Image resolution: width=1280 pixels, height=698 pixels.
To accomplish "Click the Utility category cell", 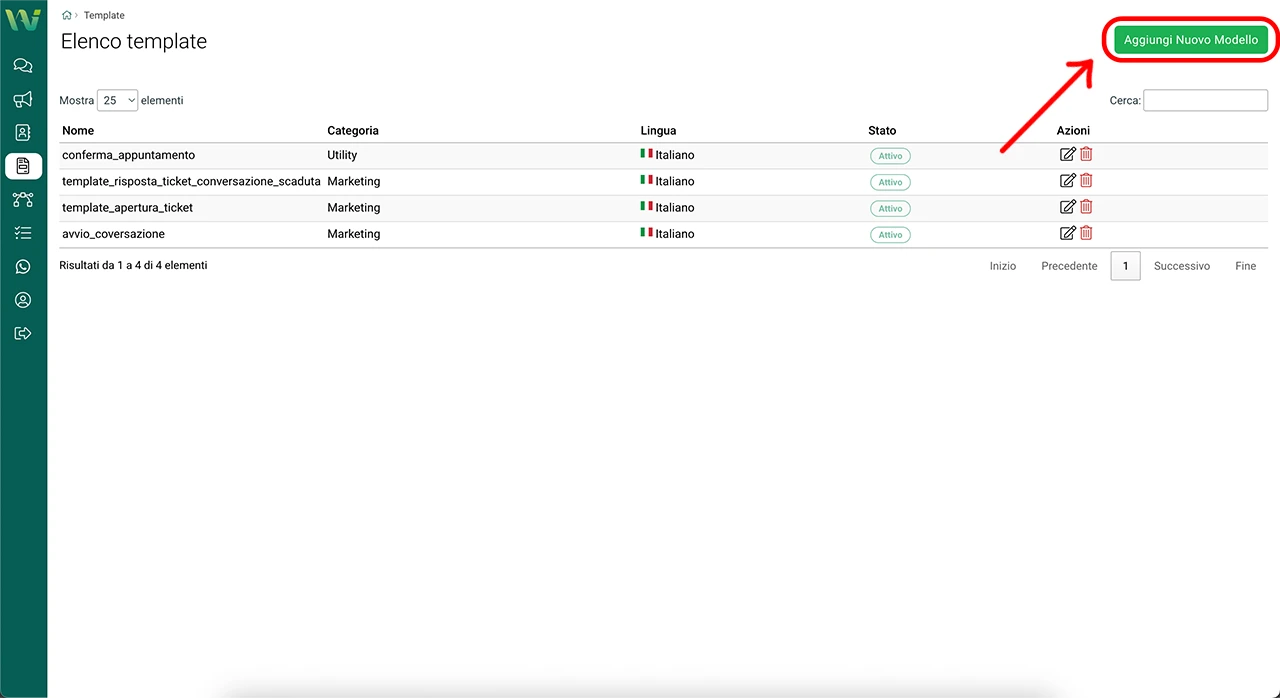I will 342,155.
